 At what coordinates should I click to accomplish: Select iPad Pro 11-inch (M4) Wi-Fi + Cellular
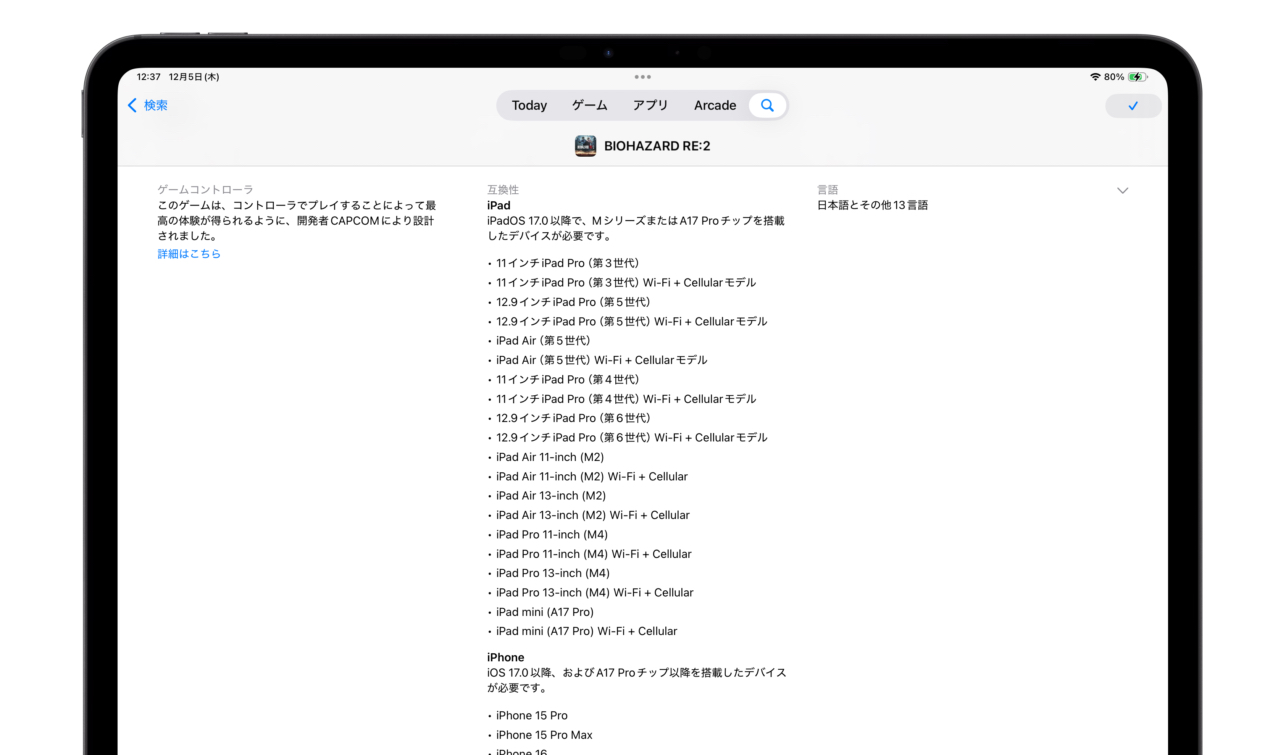[594, 554]
